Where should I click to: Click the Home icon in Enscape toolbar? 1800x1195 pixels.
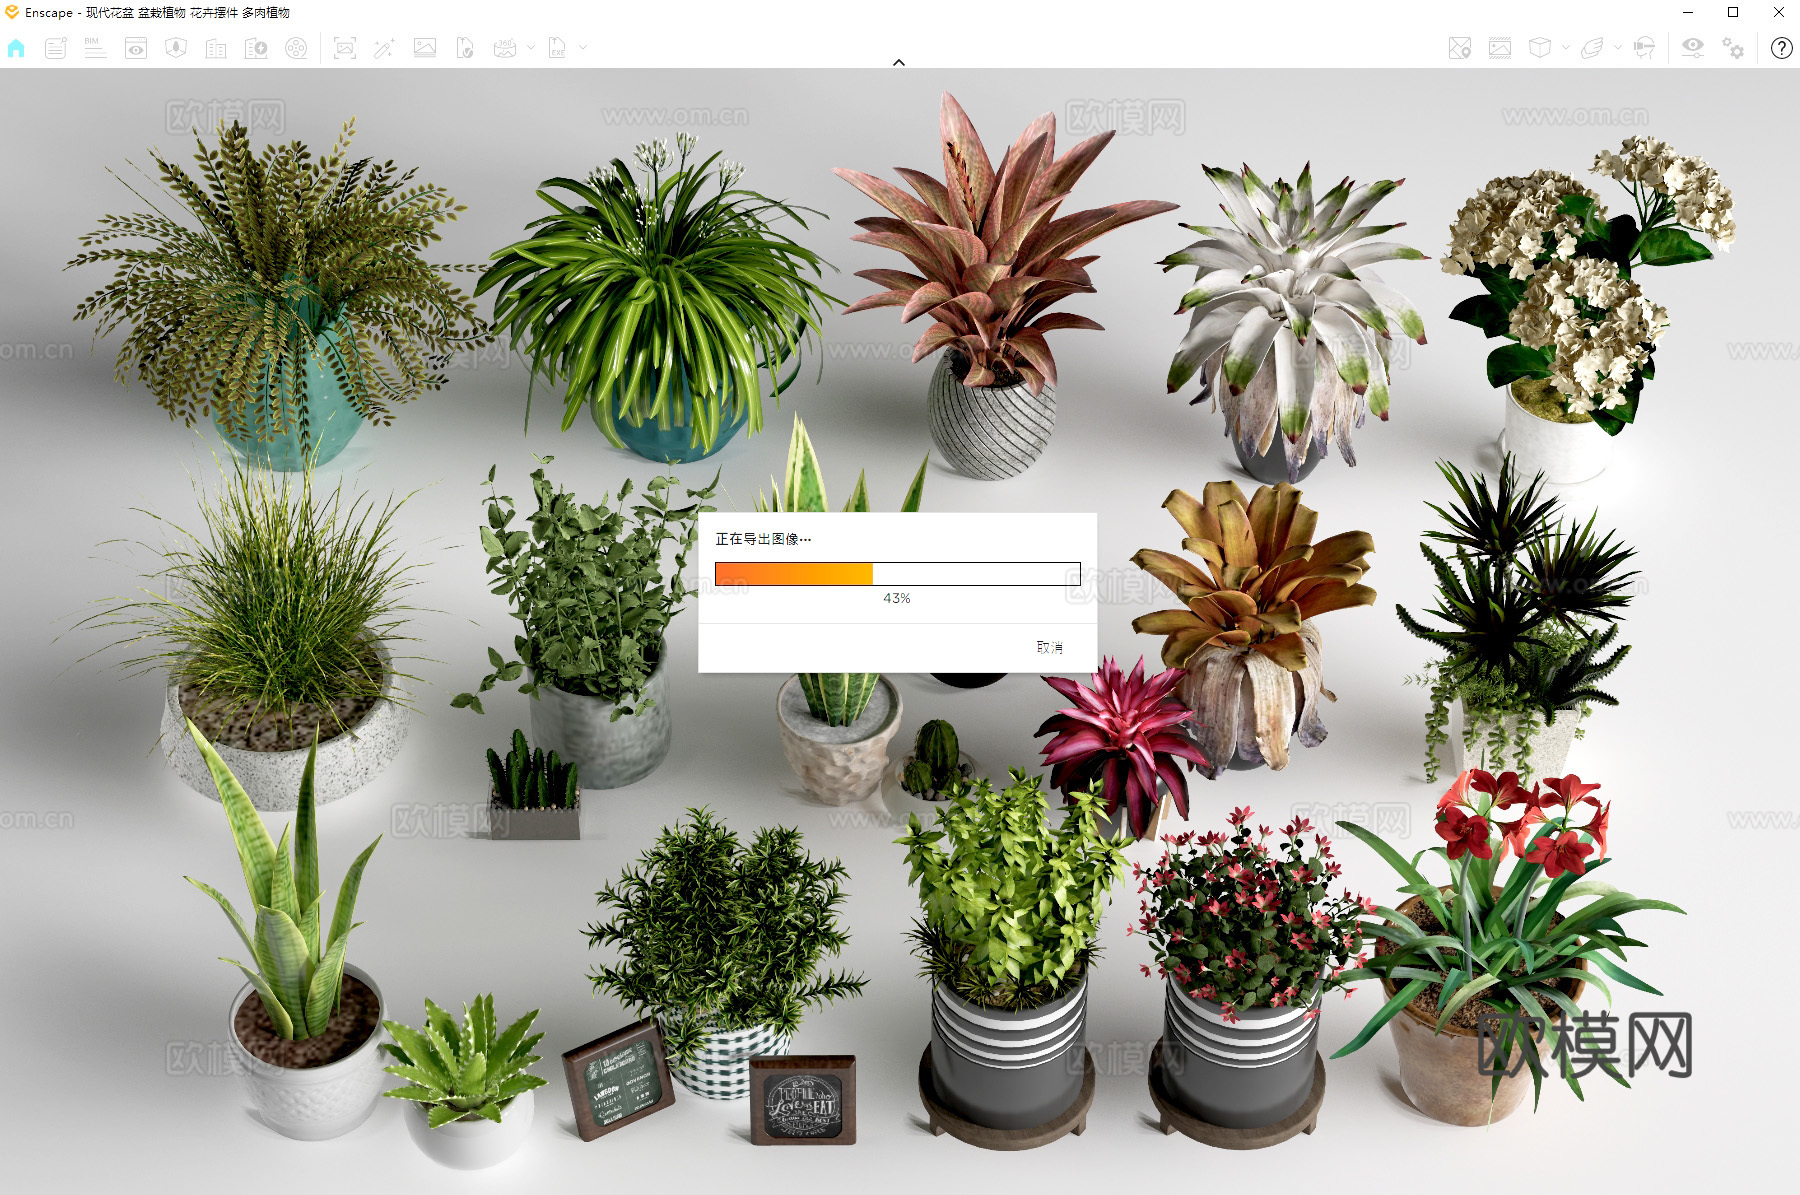click(x=16, y=48)
